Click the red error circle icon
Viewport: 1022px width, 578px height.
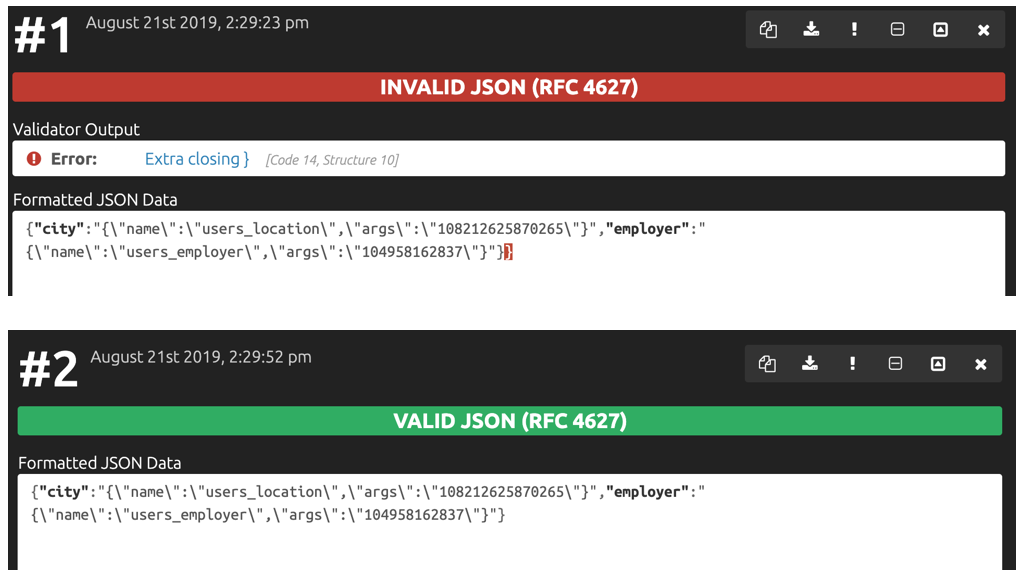[x=34, y=159]
